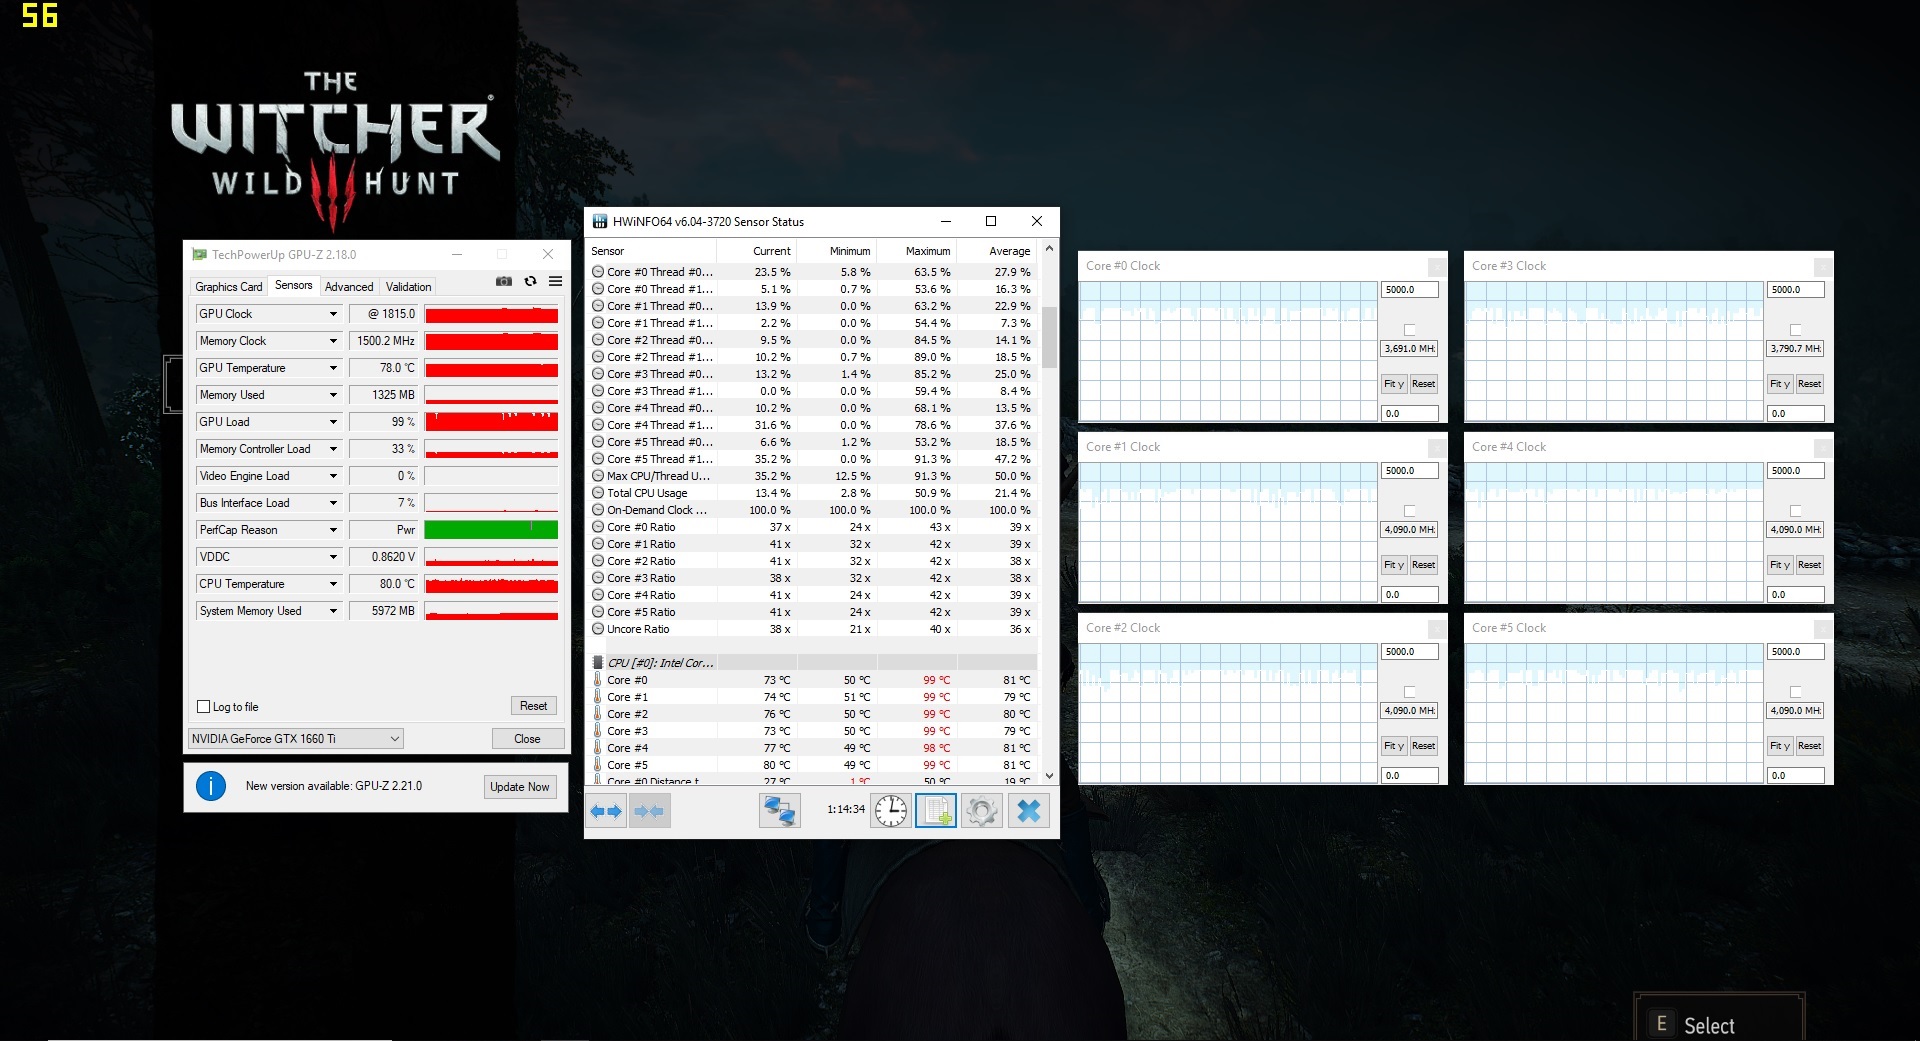Click the blue X icon in HWiNFO toolbar

click(x=1028, y=811)
